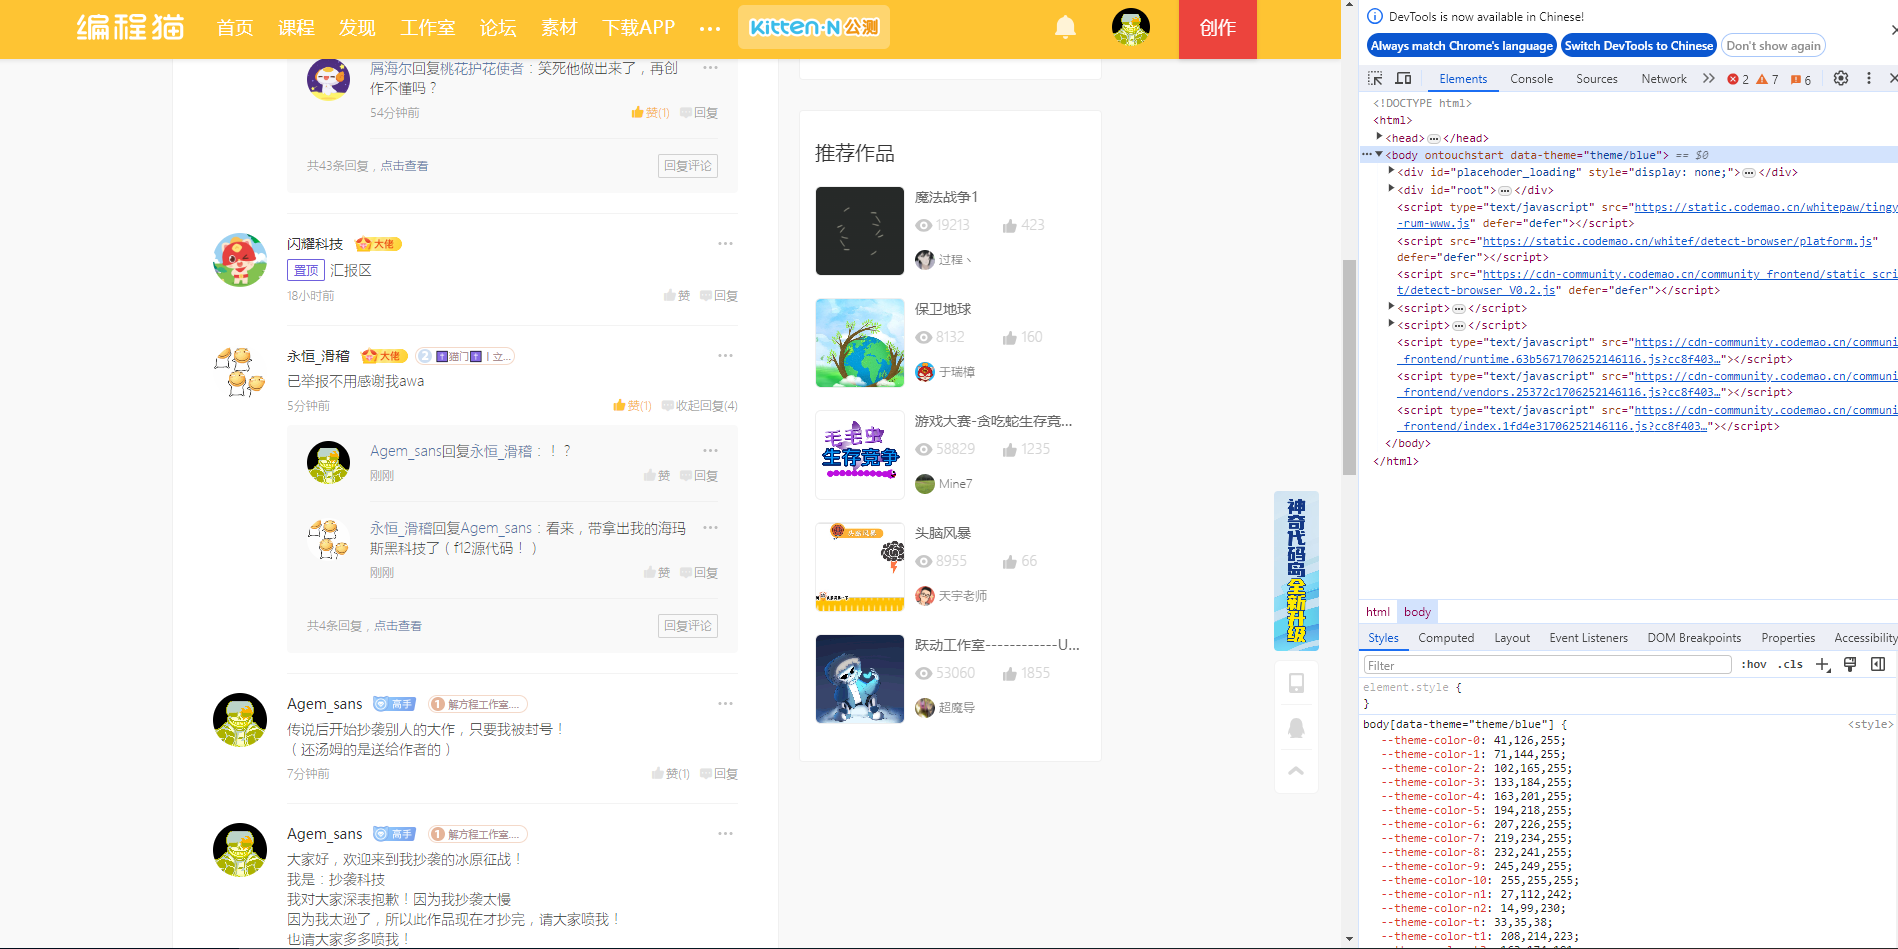Click 回复 on Agem_sans's 传说后开始 comment

click(719, 774)
